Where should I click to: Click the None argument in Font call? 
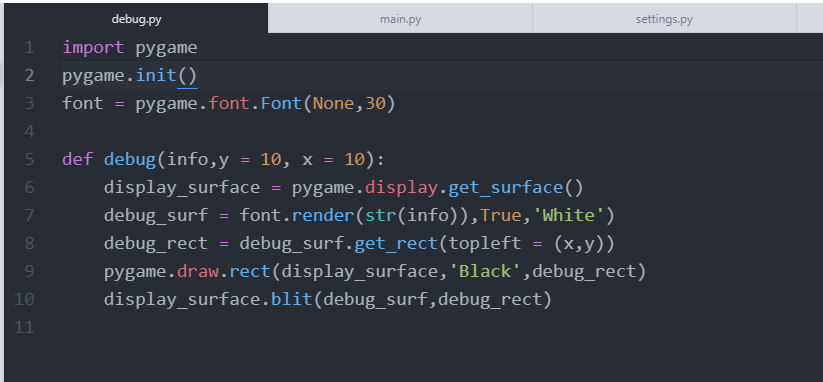tap(333, 103)
